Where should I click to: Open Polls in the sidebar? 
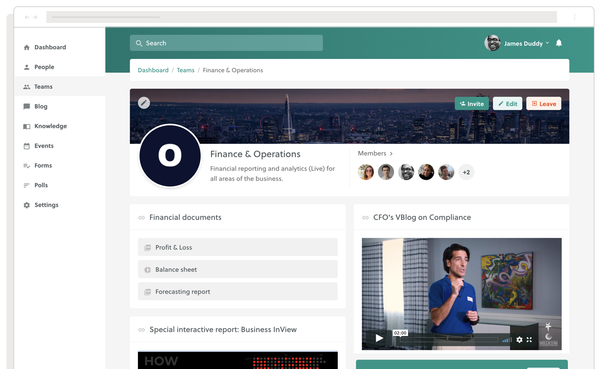[x=60, y=185]
